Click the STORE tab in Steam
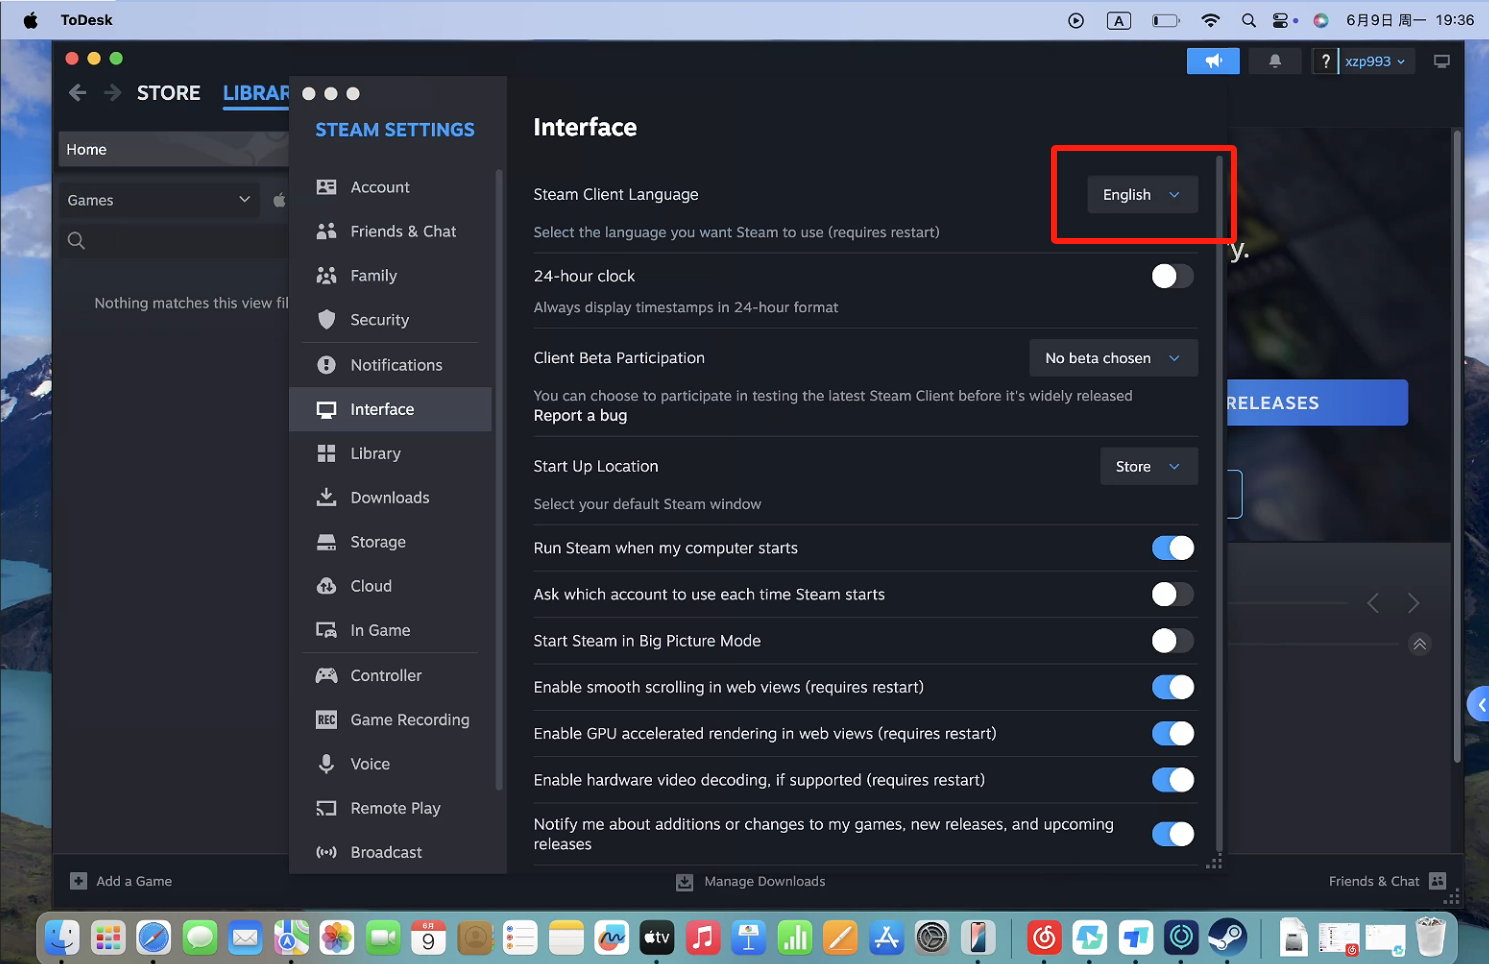This screenshot has height=964, width=1489. (168, 93)
